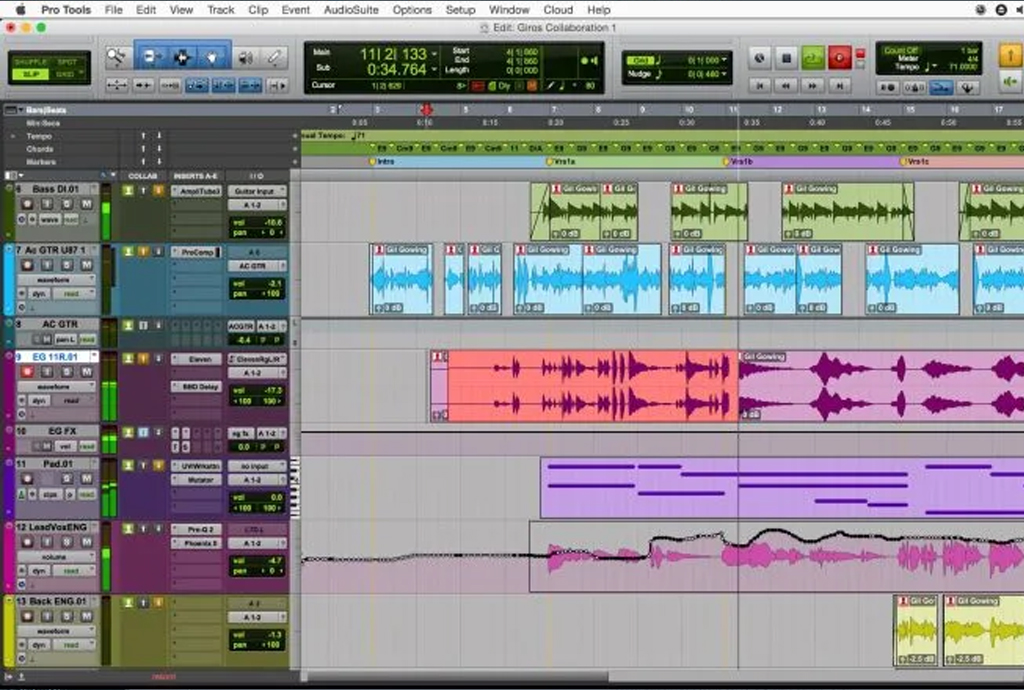Select the Pencil tool

[273, 57]
